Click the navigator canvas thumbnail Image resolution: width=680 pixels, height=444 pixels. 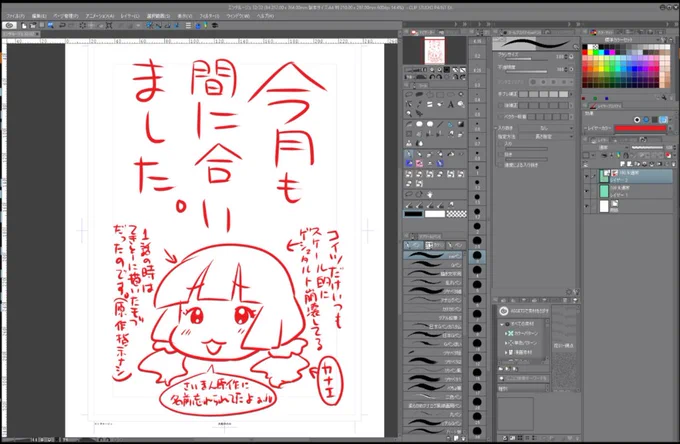435,50
